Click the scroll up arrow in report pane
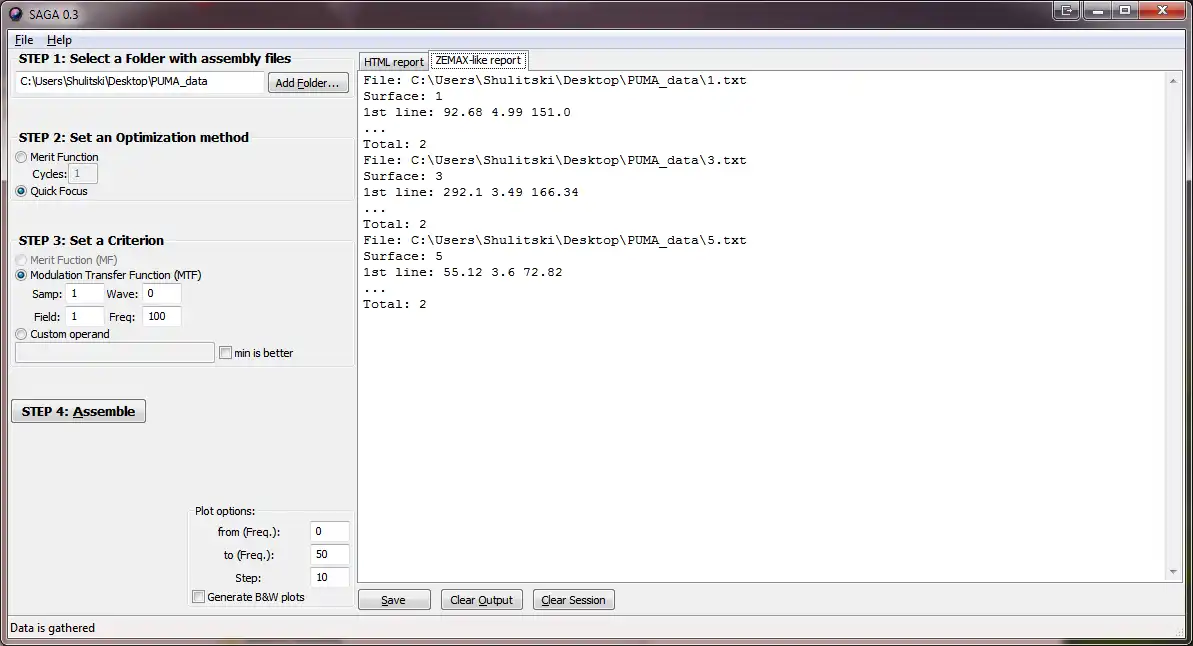Screen dimensions: 1193x646 point(1172,81)
